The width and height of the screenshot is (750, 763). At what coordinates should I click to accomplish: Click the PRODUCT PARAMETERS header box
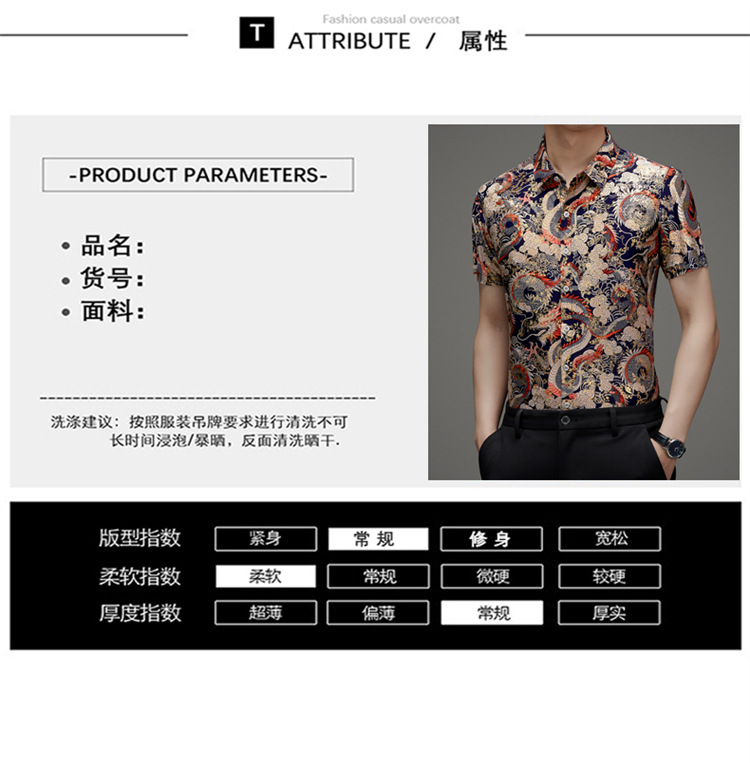click(198, 175)
